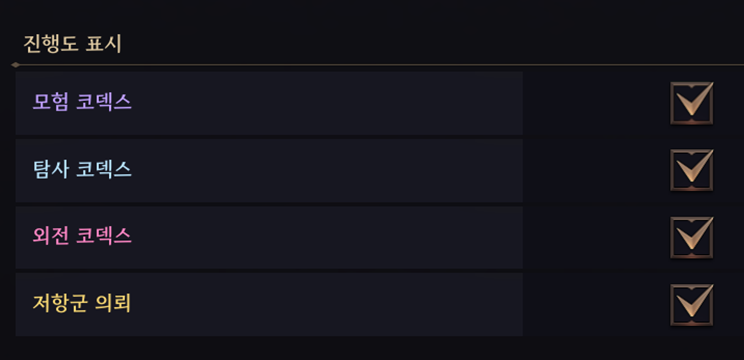Click empty area of the 탐사 코덱스 row panel
Viewport: 744px width, 360px height.
(x=327, y=171)
